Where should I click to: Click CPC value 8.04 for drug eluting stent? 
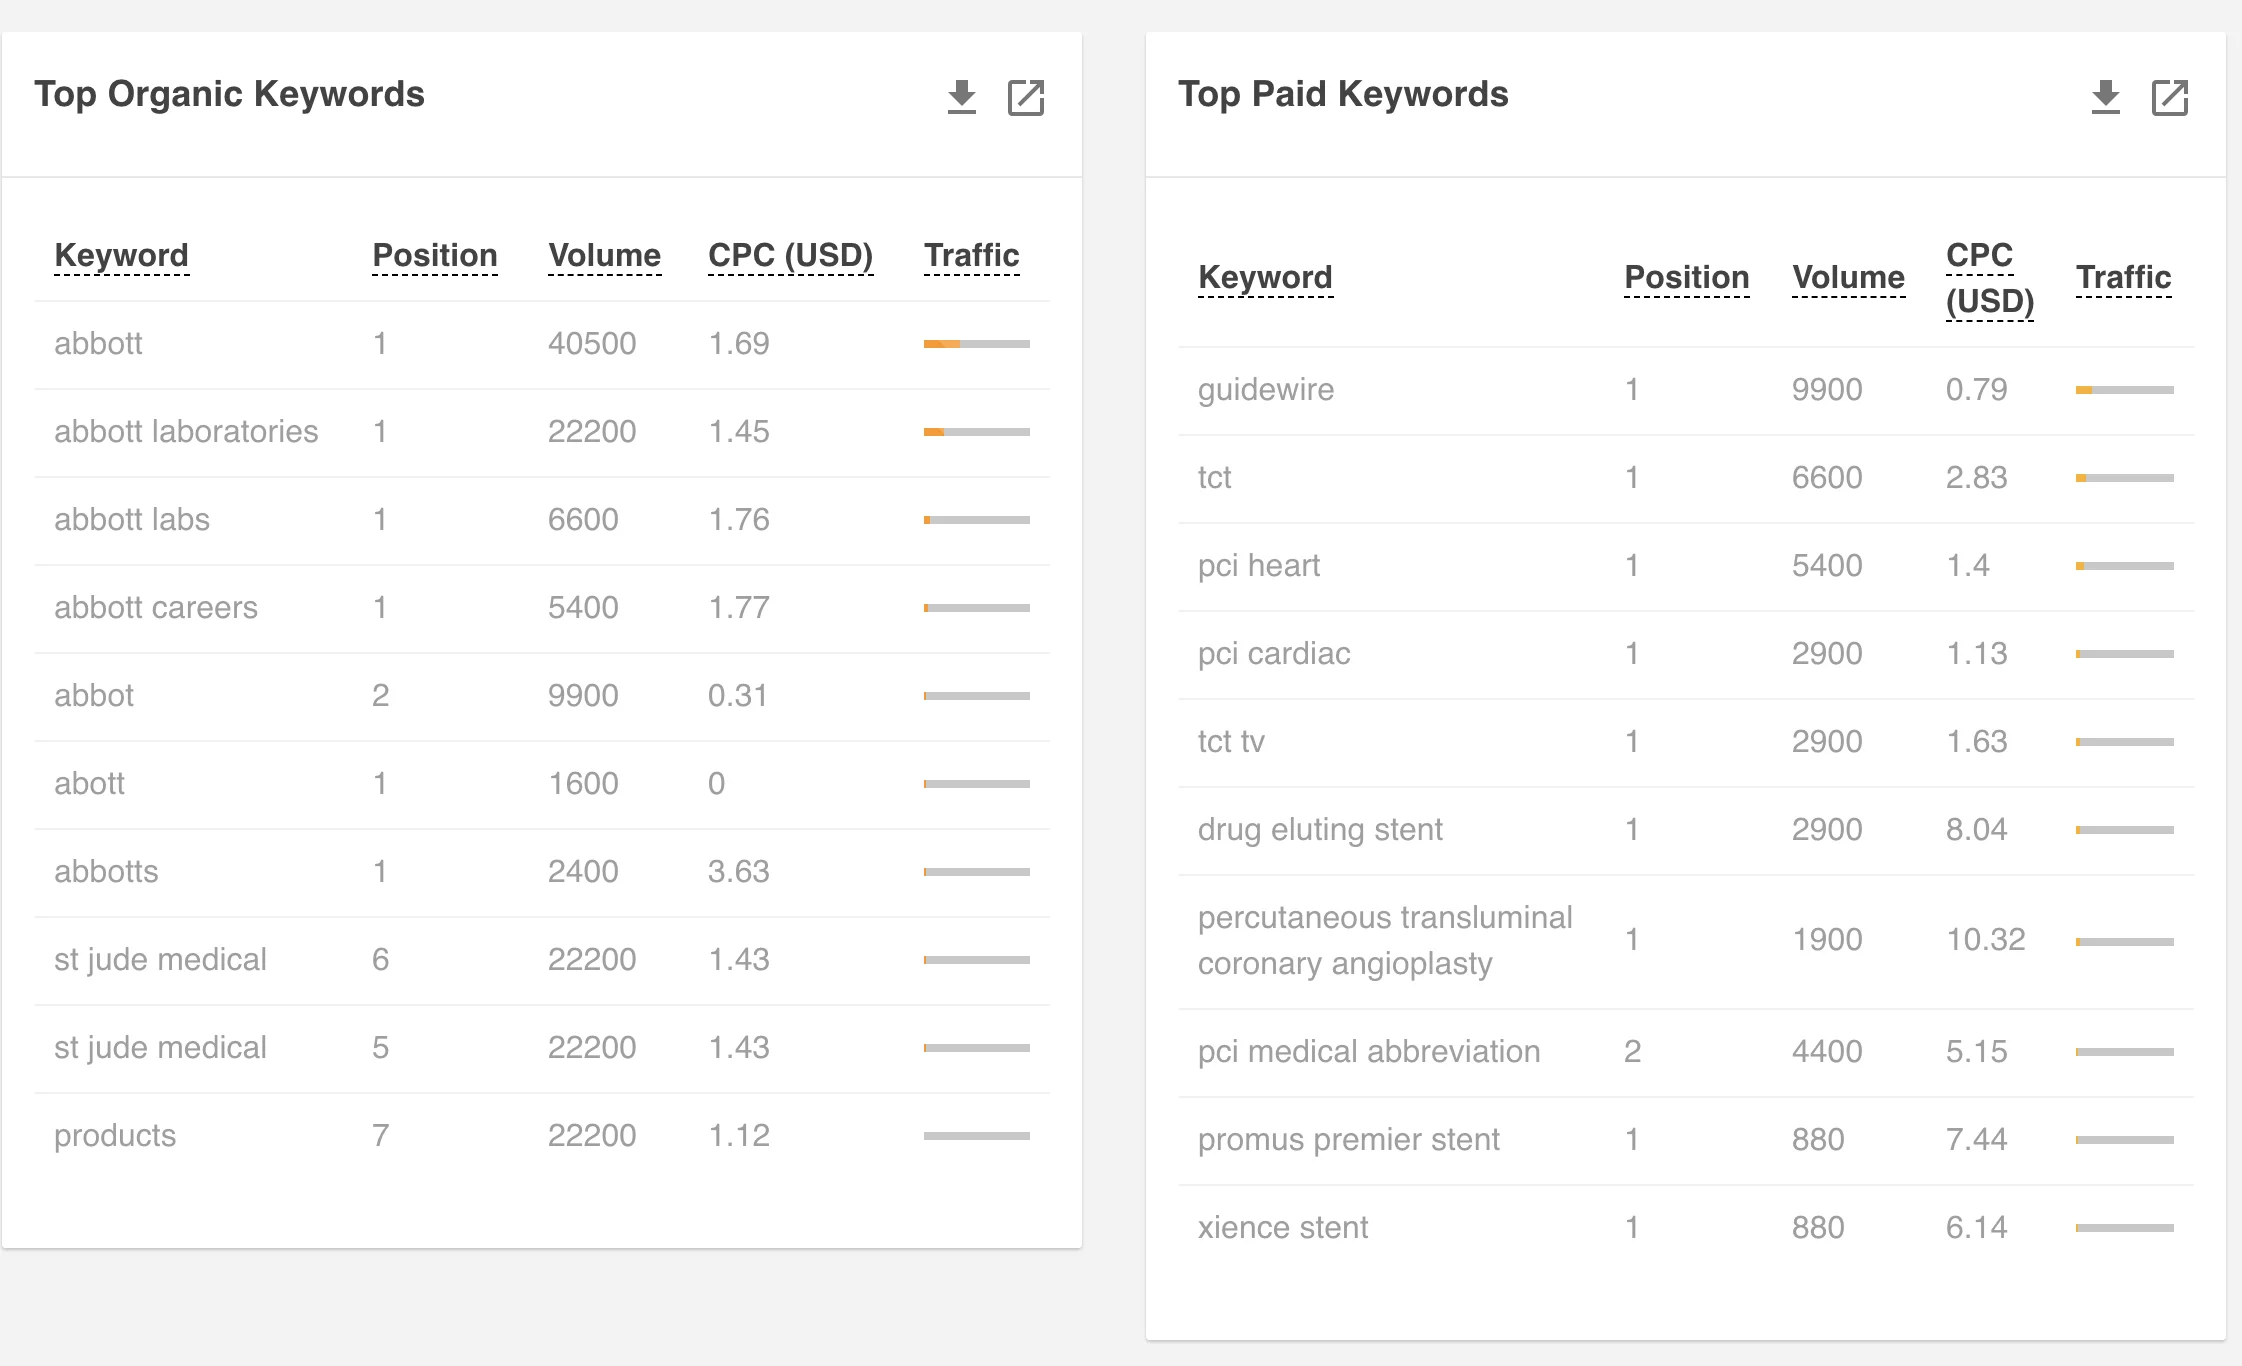1976,830
